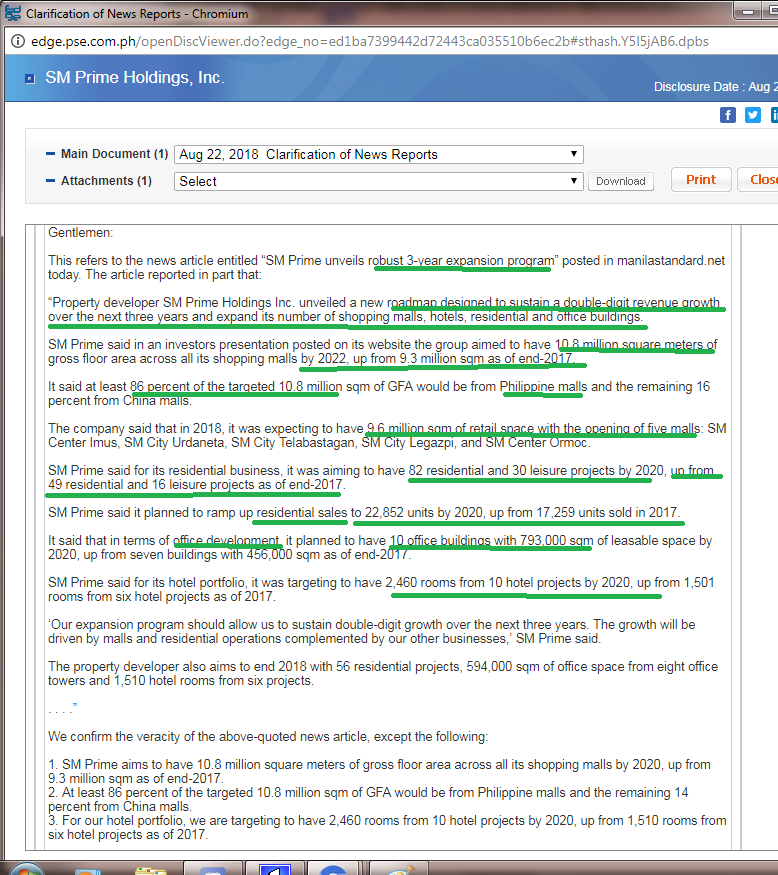Click 'Property developer SM Prime Holdings Inc.' quote
This screenshot has width=778, height=875.
tap(171, 302)
